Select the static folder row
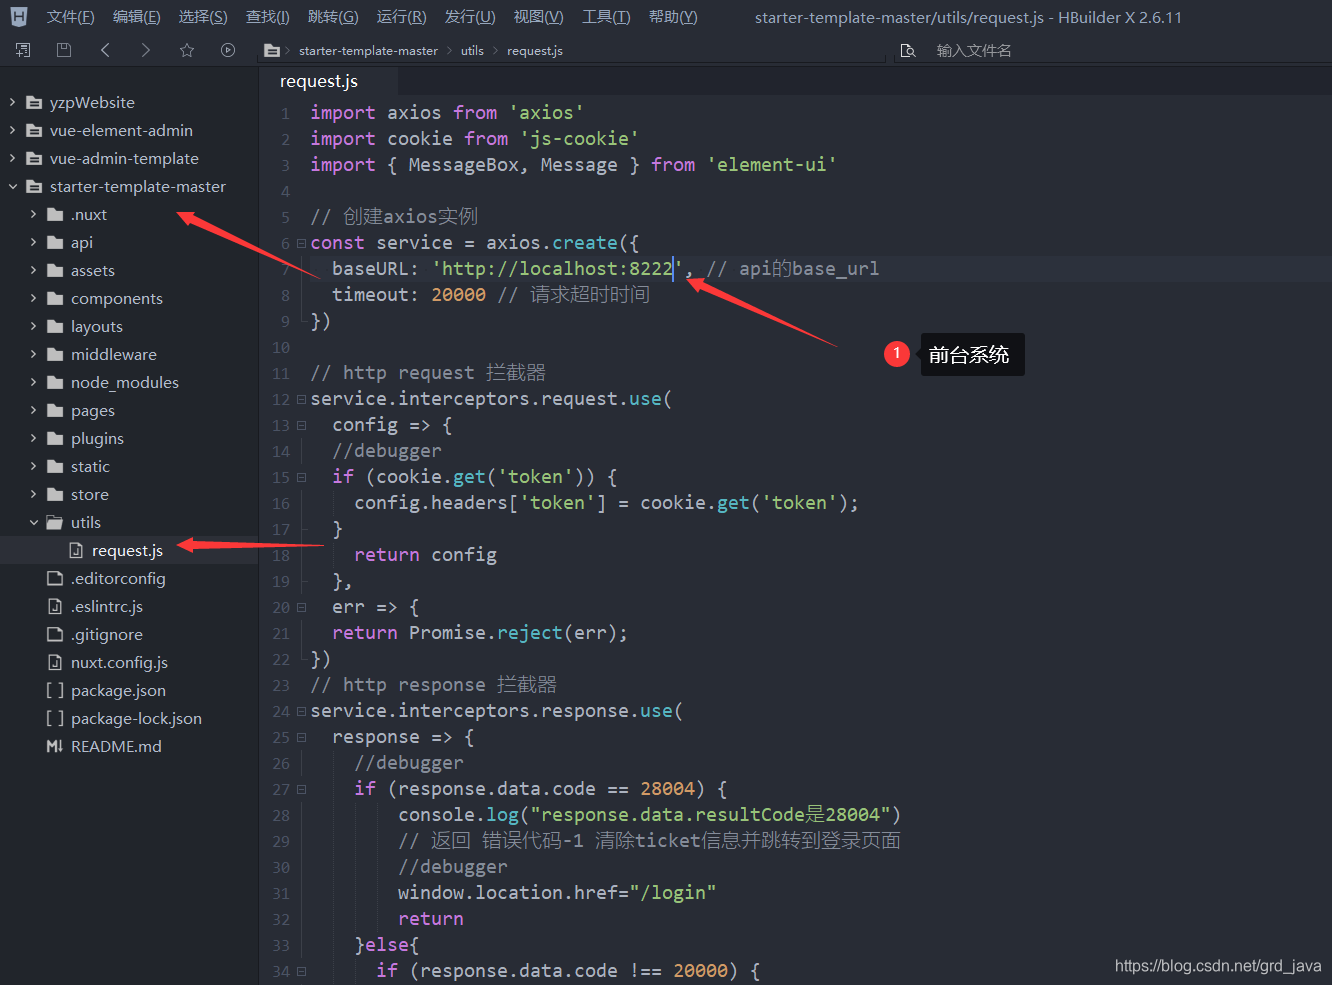This screenshot has height=985, width=1332. pos(129,466)
